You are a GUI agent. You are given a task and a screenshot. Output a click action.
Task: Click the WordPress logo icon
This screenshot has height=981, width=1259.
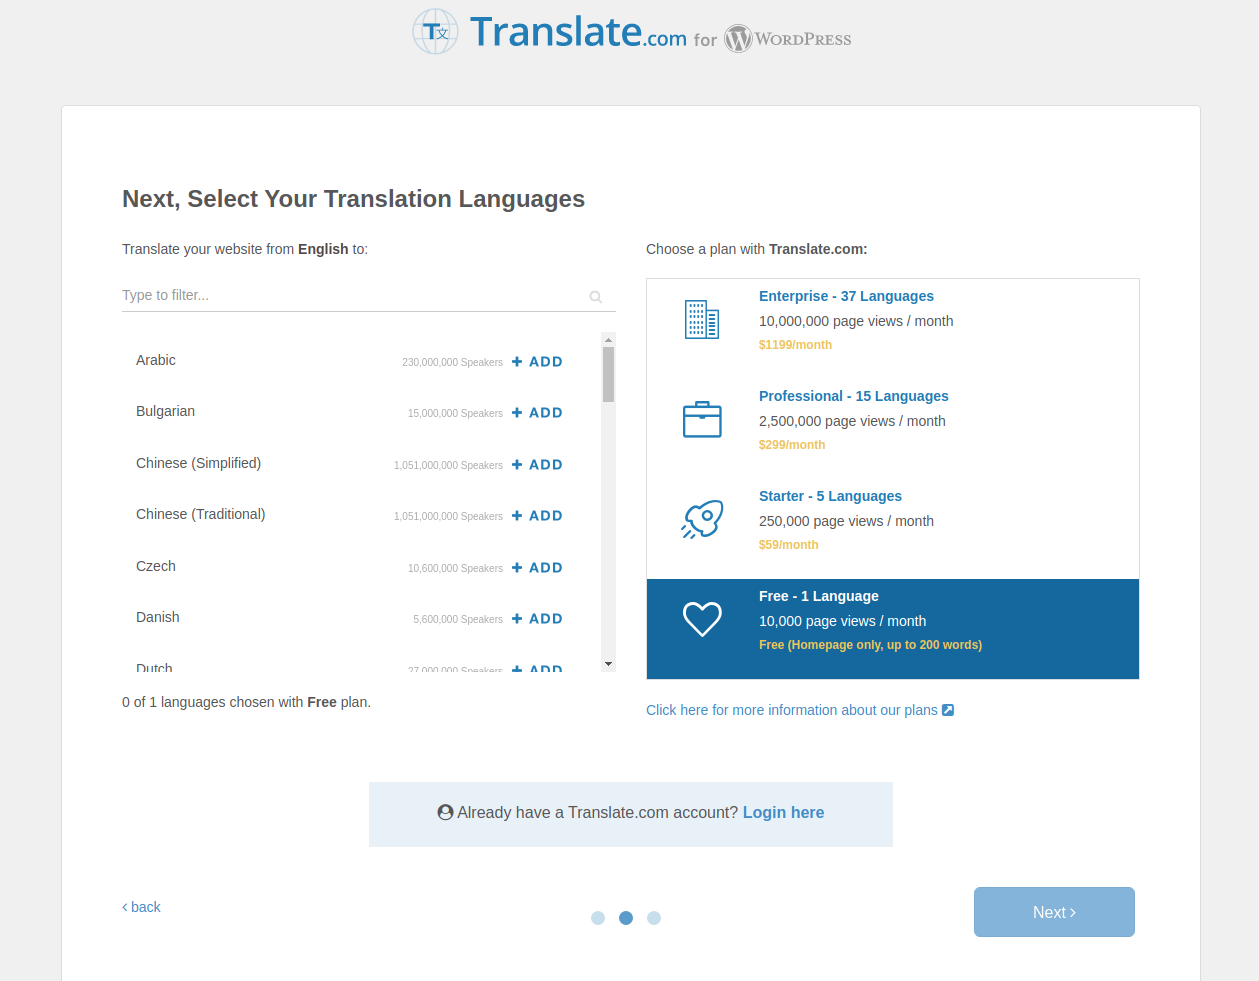738,39
